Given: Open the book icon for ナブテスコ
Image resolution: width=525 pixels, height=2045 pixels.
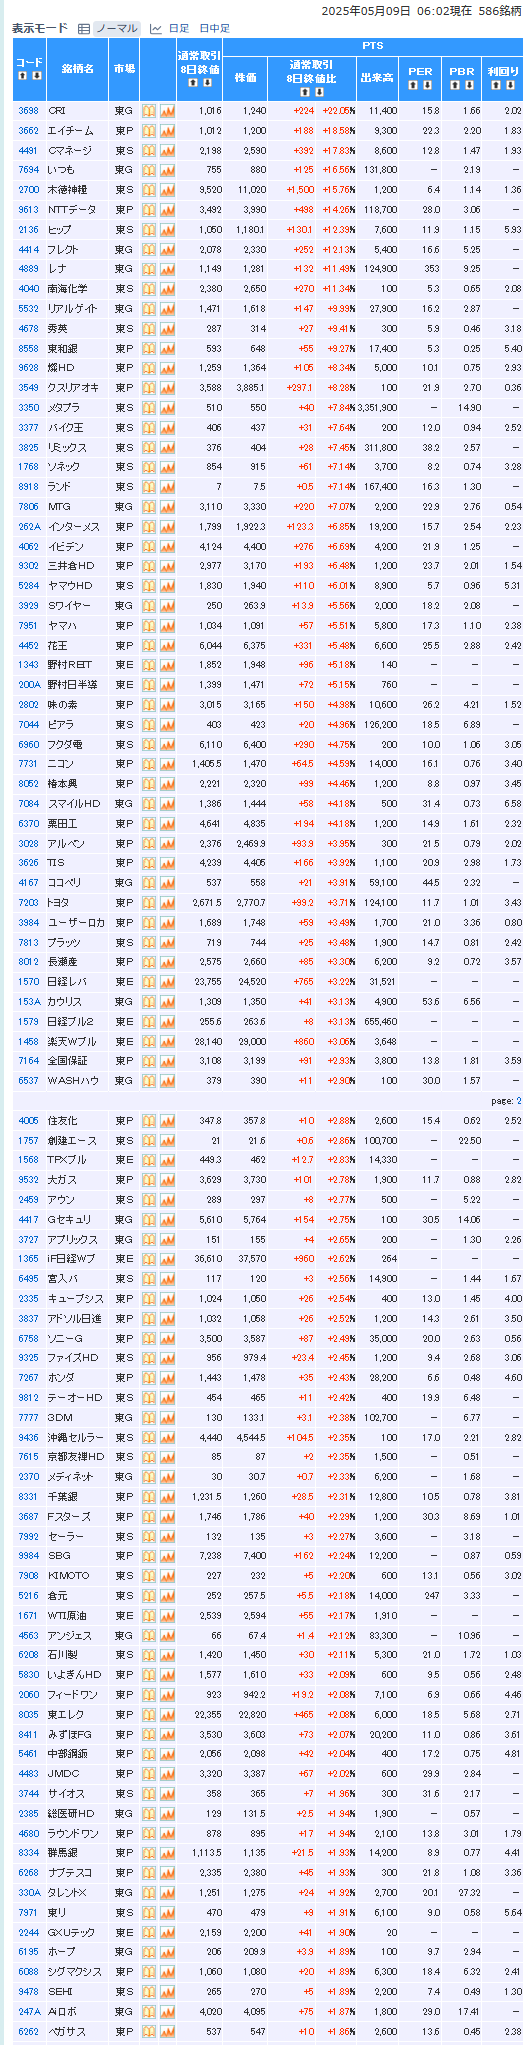Looking at the screenshot, I should (149, 1871).
